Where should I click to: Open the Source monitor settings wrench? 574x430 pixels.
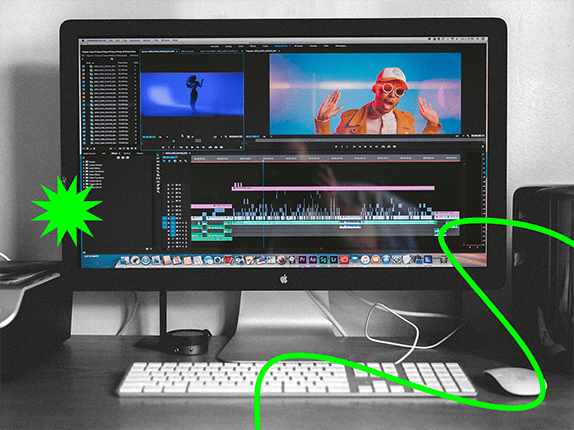pyautogui.click(x=226, y=137)
